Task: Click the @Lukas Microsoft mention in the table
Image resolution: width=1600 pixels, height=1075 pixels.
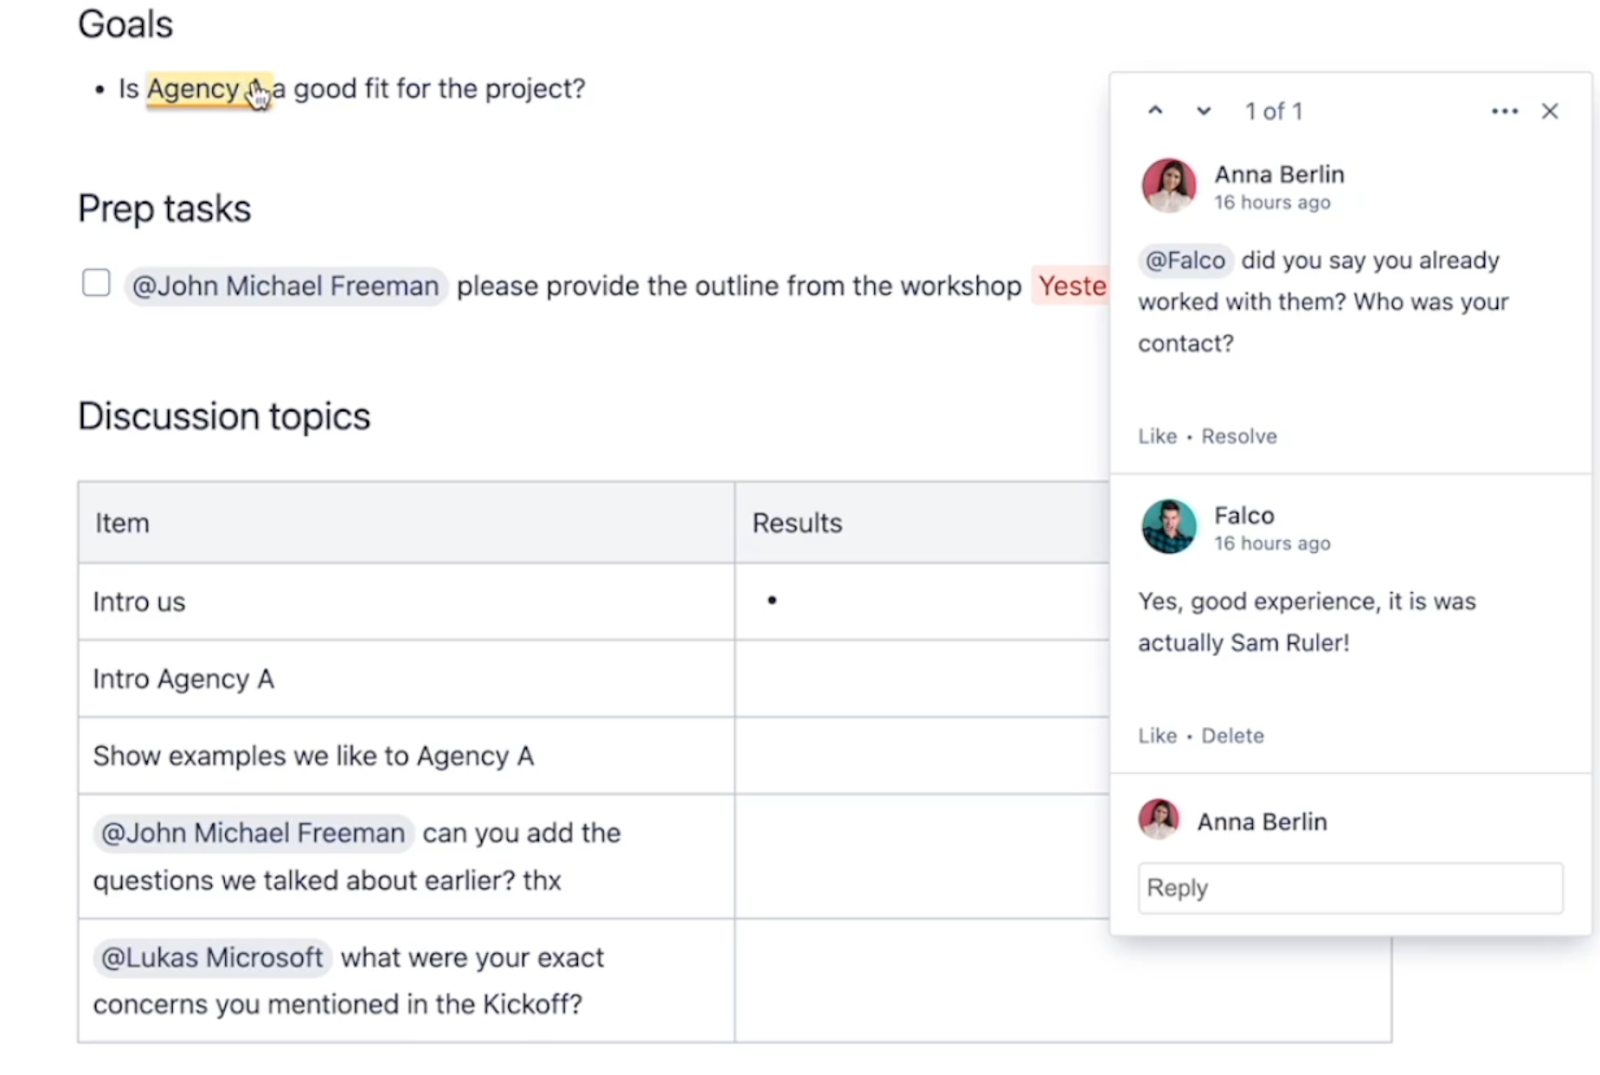Action: click(x=212, y=958)
